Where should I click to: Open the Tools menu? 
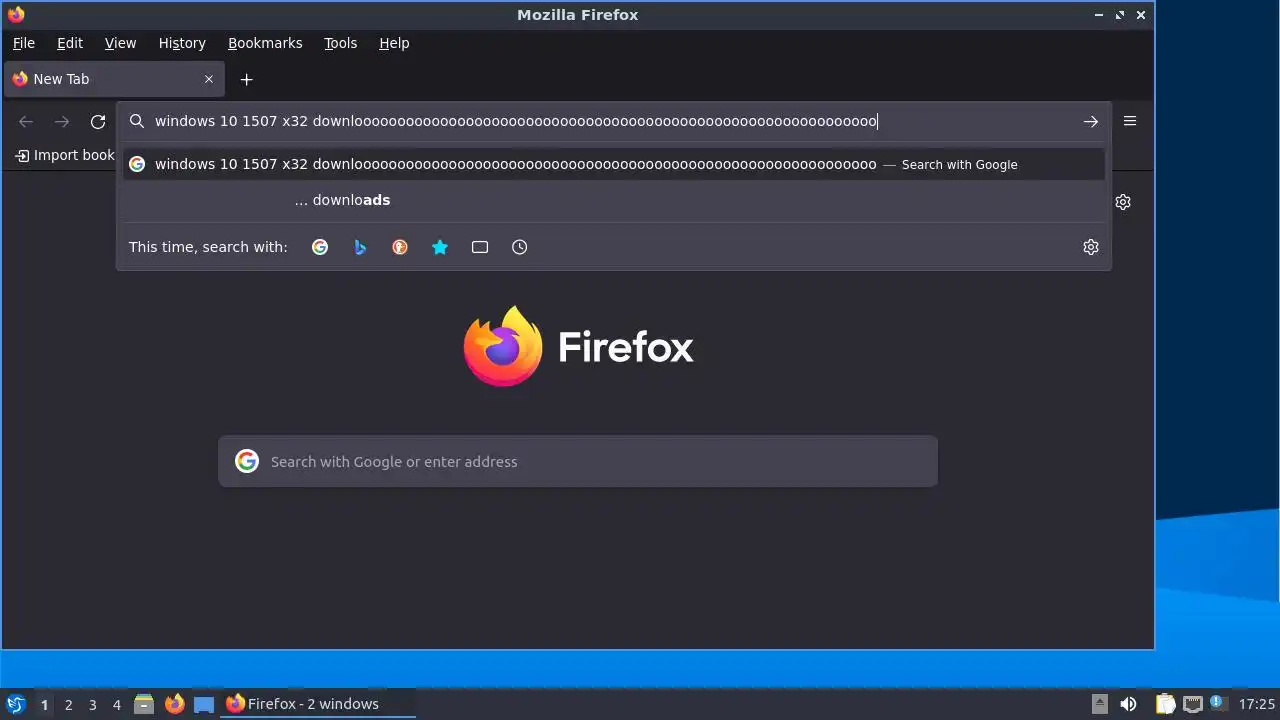(340, 43)
